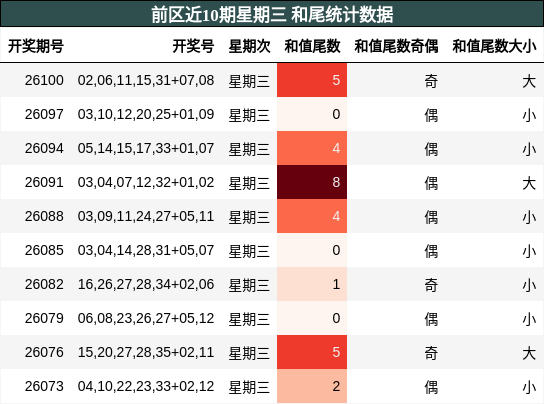Click 奇 in row 26082
This screenshot has height=404, width=544.
(x=431, y=285)
